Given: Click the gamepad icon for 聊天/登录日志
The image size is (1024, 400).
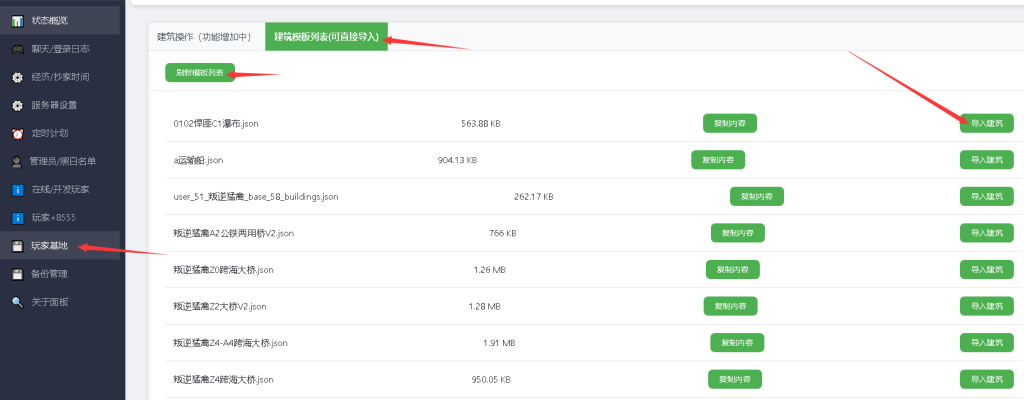Looking at the screenshot, I should pos(17,49).
